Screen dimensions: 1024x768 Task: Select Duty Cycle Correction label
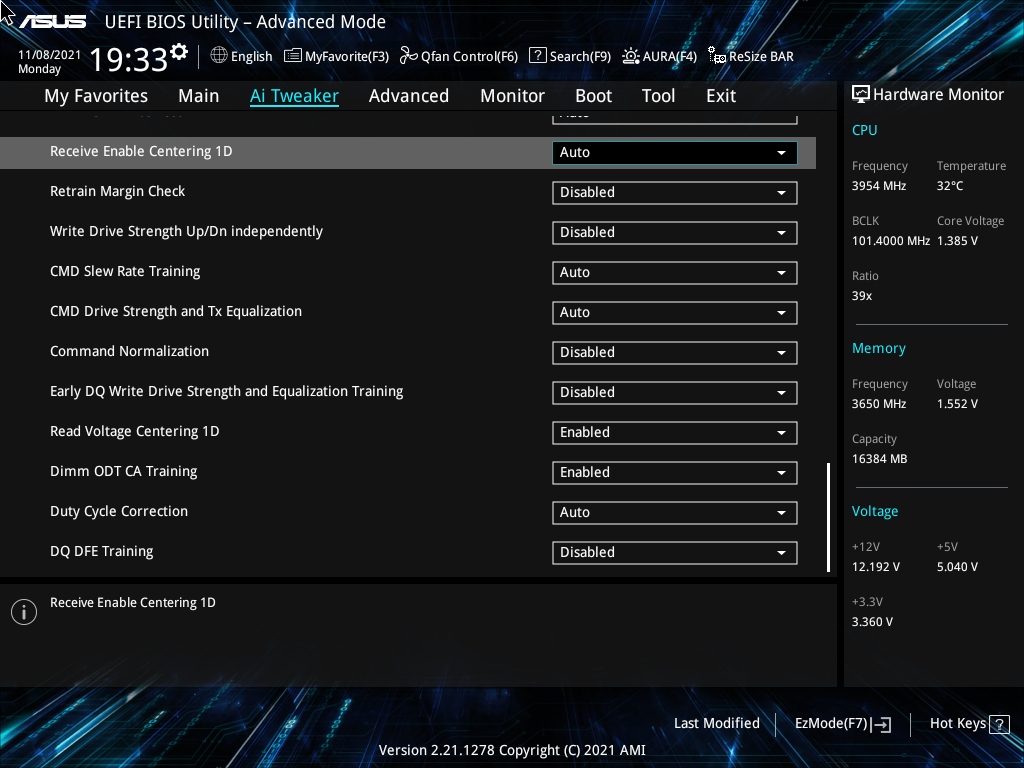pyautogui.click(x=119, y=511)
